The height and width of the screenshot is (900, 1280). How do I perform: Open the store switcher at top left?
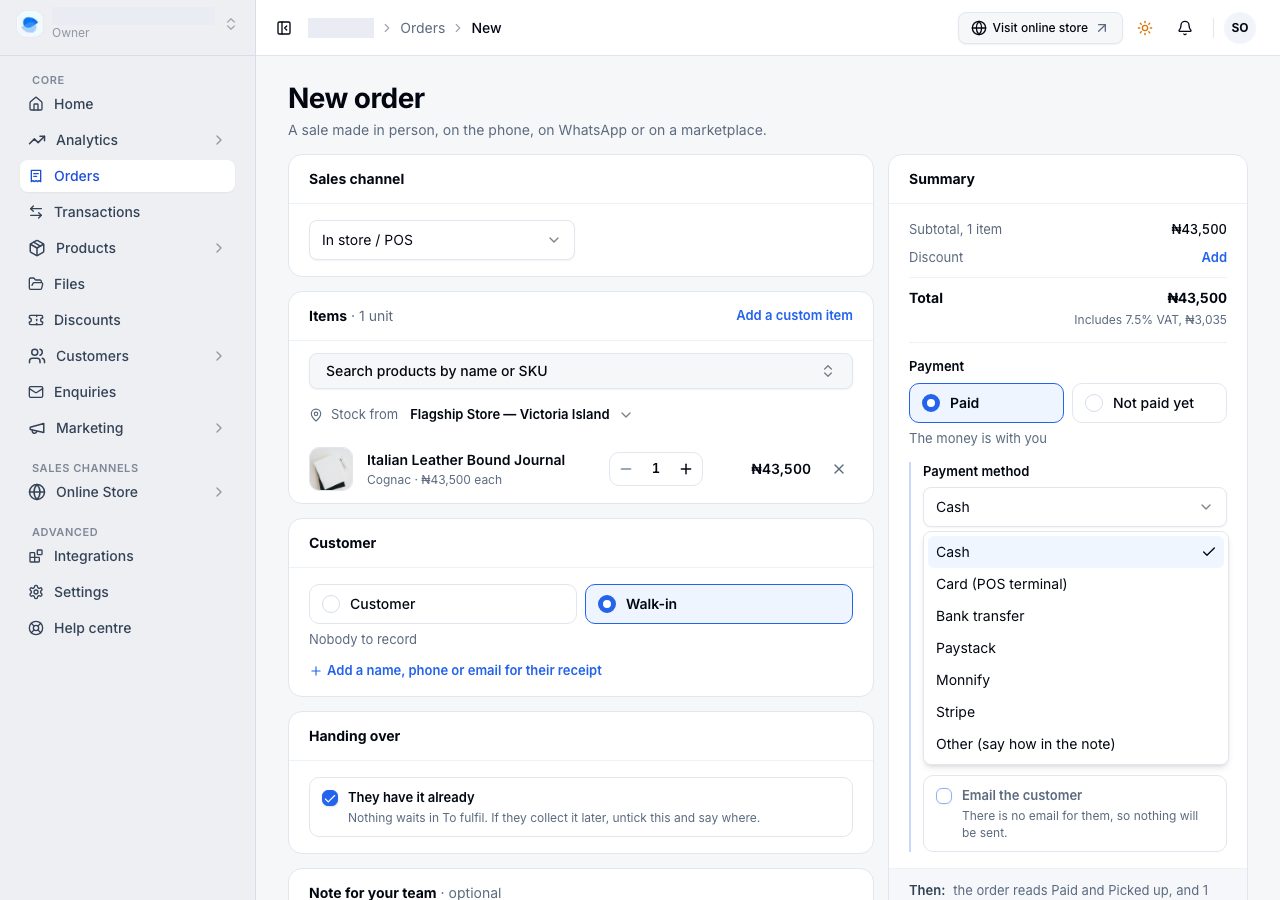(x=128, y=24)
